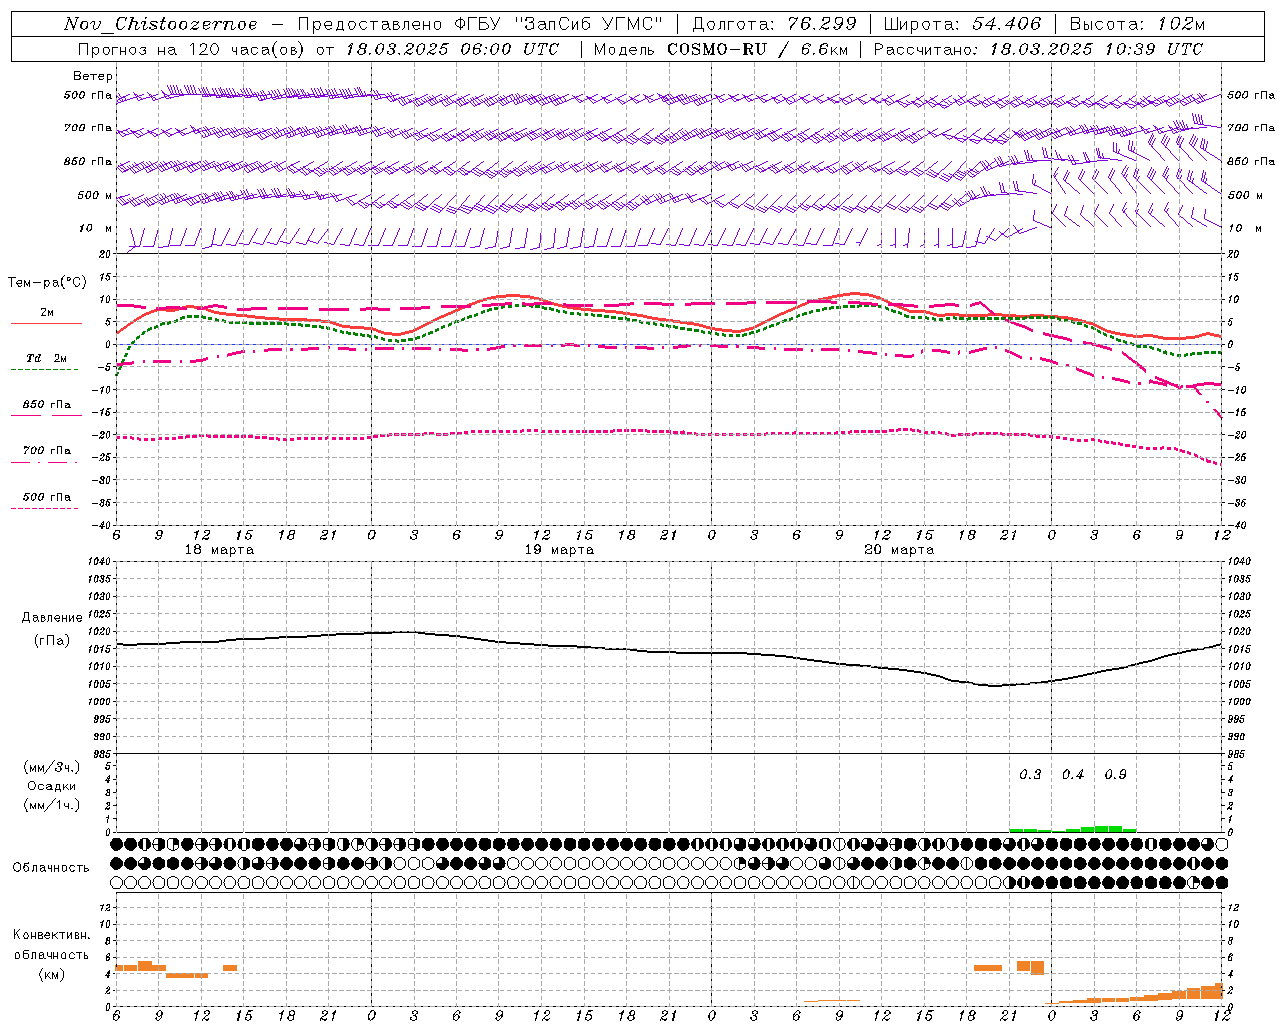Click the solid line sample under "2м"
1280x1024 pixels.
point(46,323)
